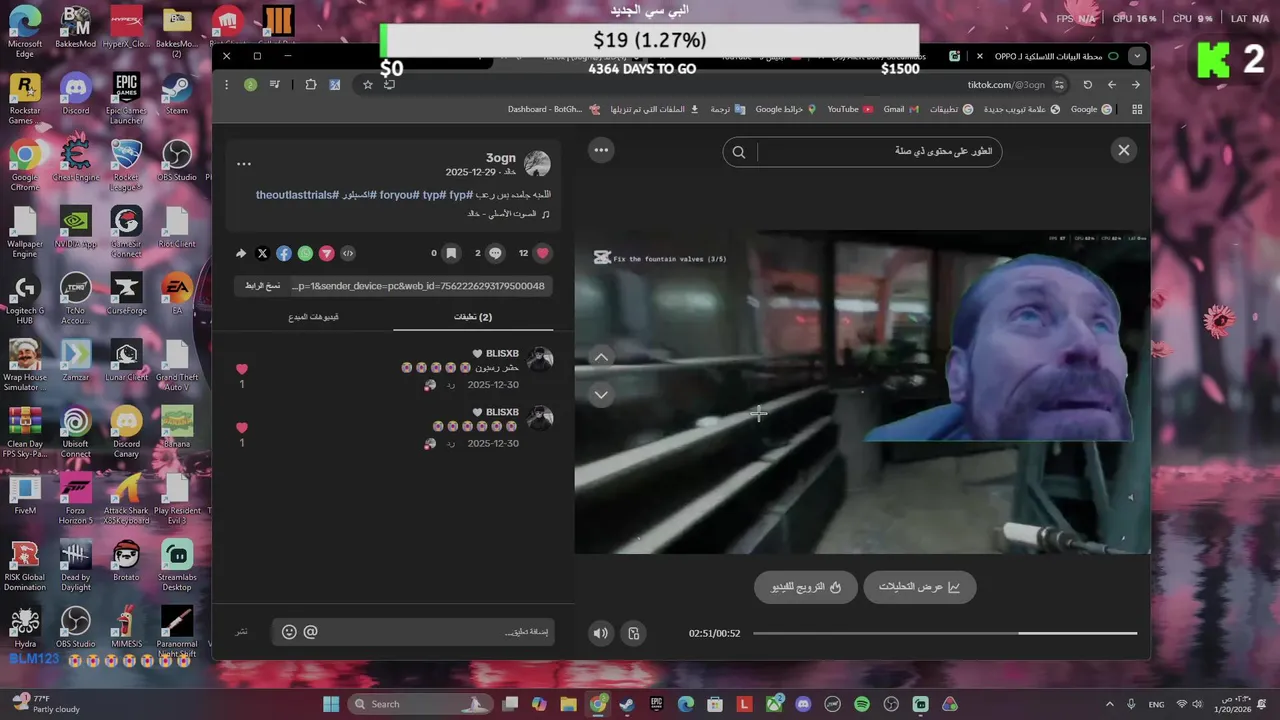Show hidden system tray icons

click(1109, 704)
